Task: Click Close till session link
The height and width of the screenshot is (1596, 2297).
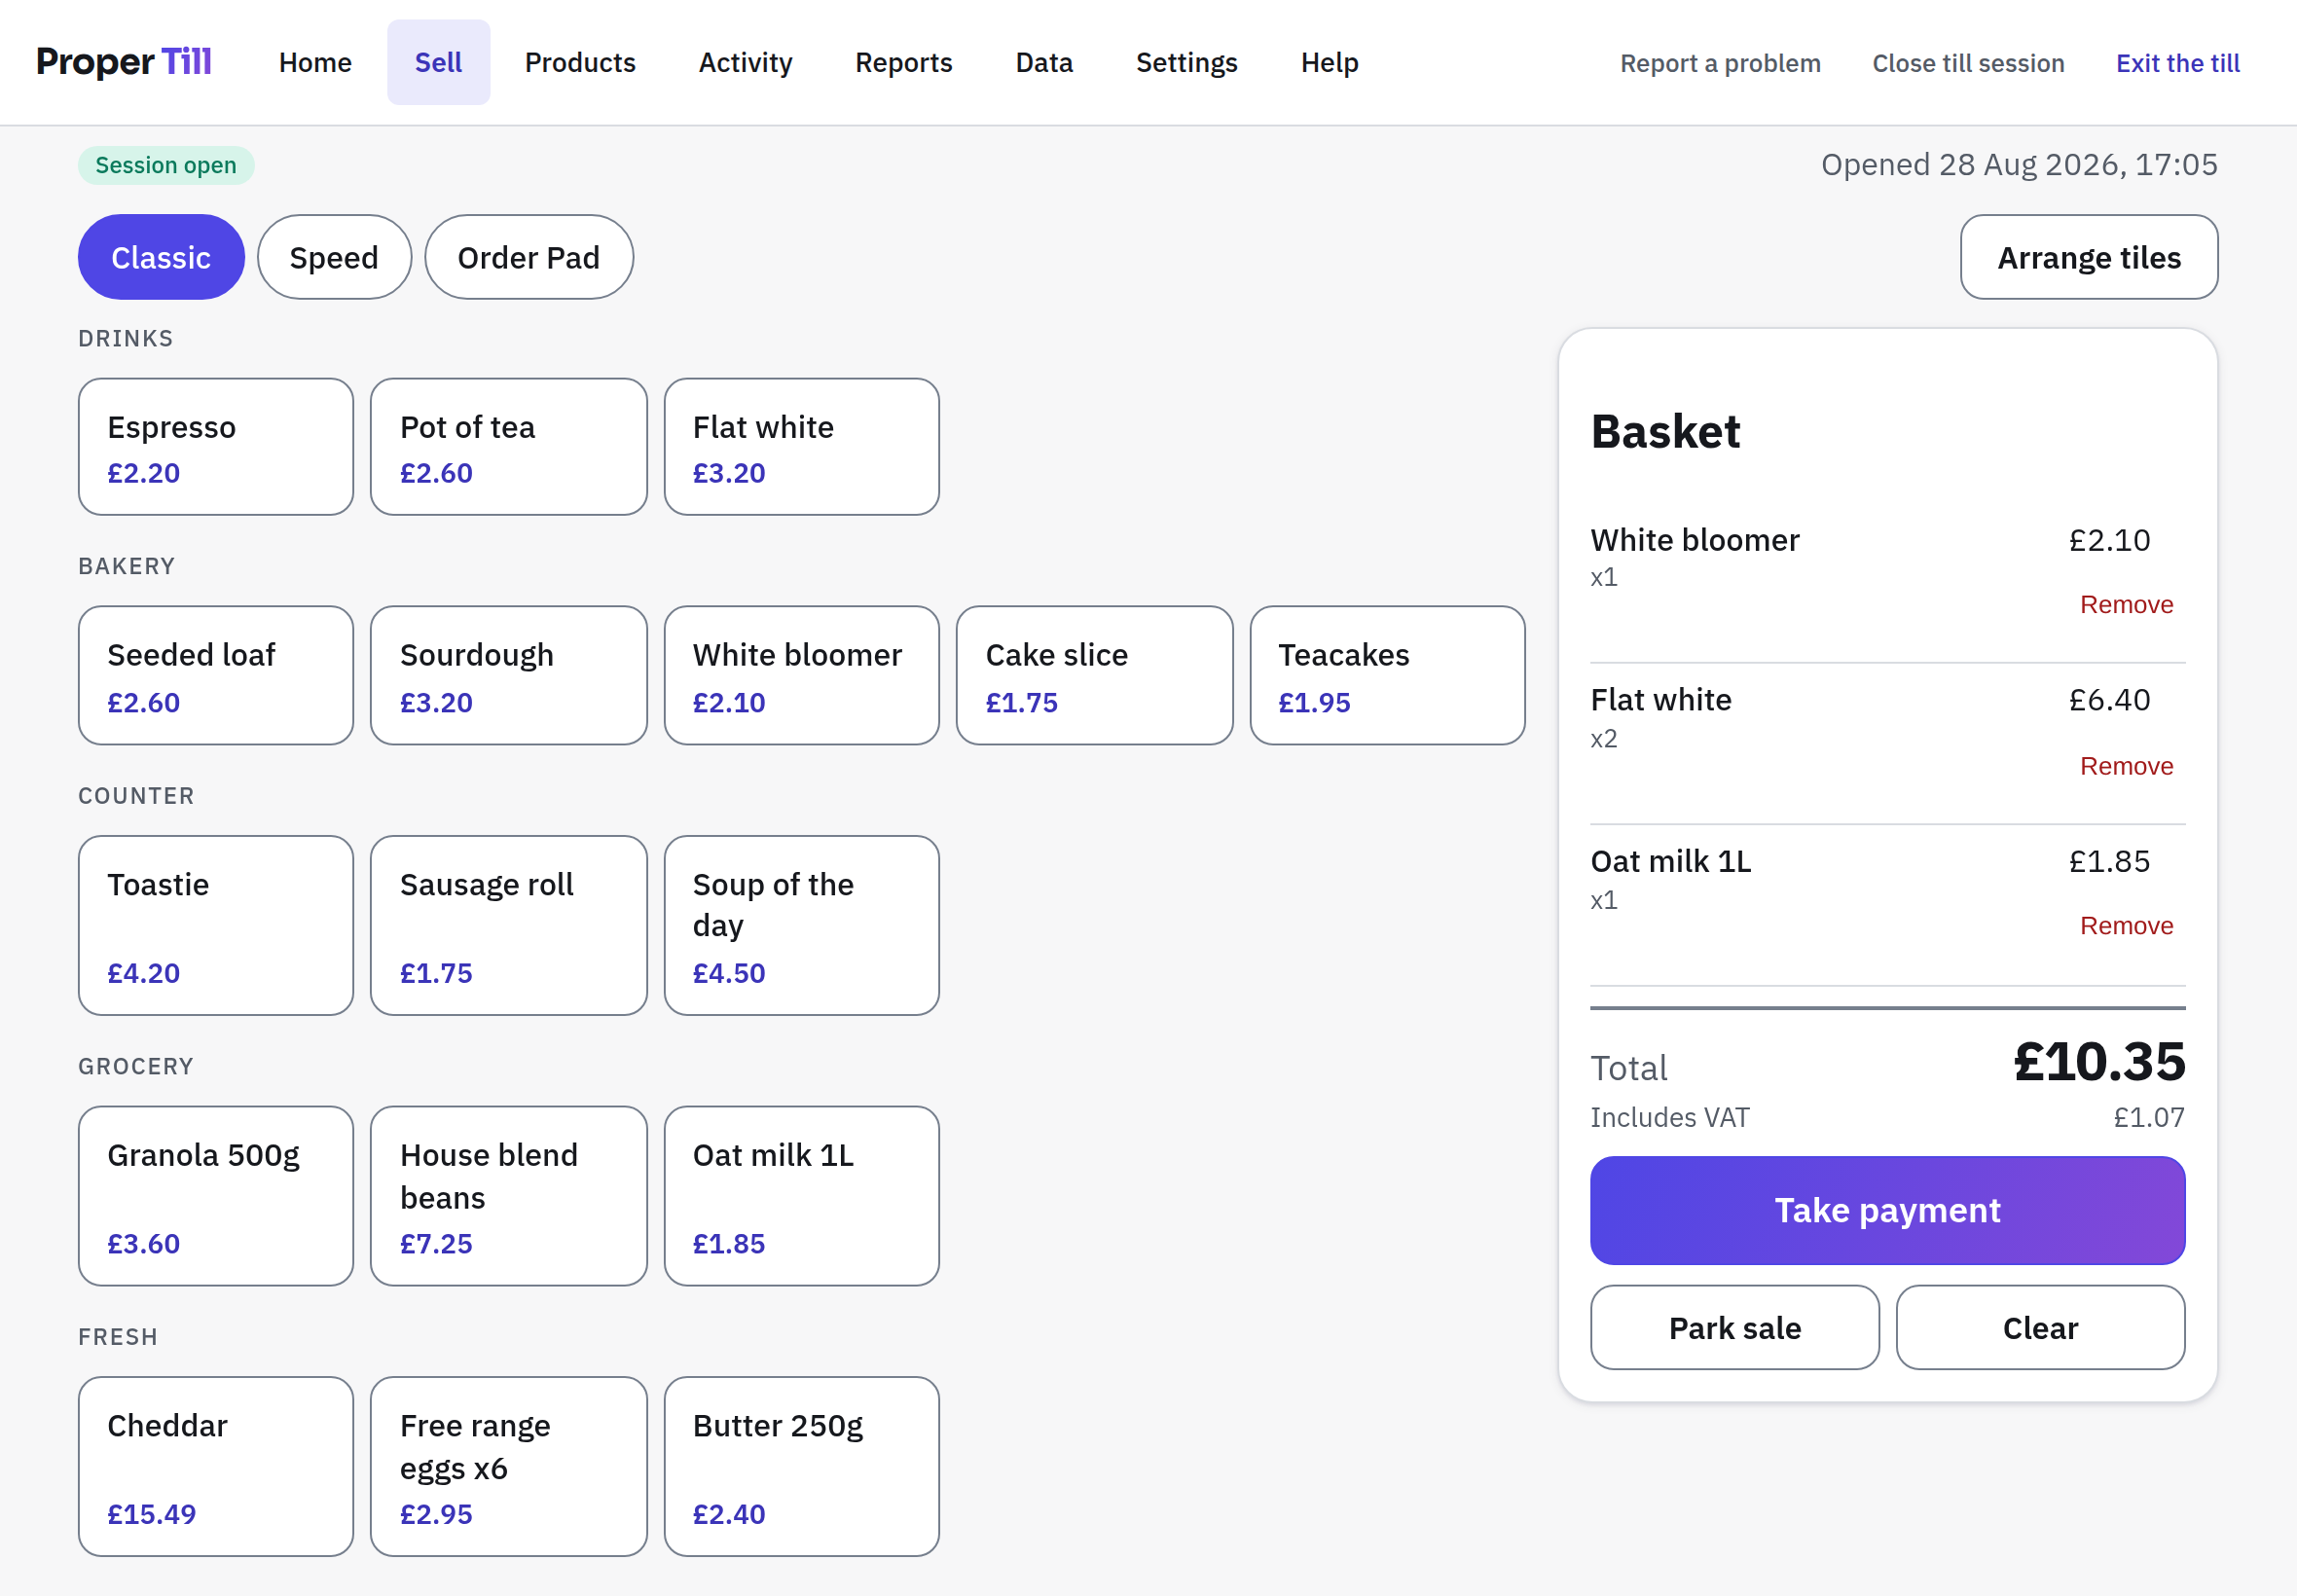Action: click(x=1968, y=63)
